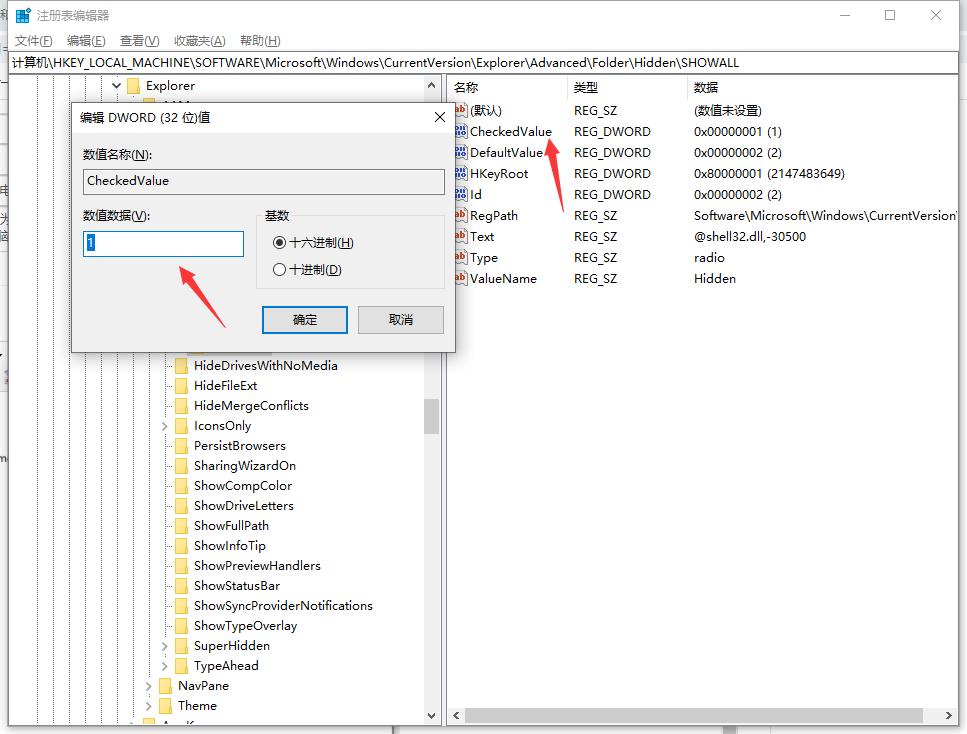Open the 收藏夹(A) menu

coord(200,41)
